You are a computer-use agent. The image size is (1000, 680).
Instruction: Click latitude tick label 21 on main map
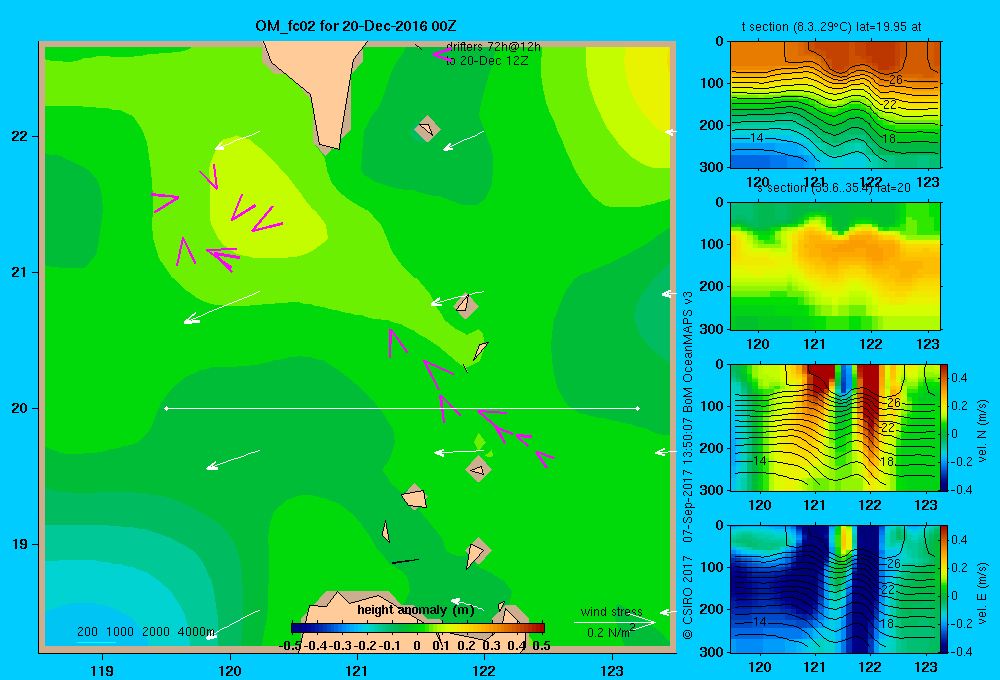point(20,272)
